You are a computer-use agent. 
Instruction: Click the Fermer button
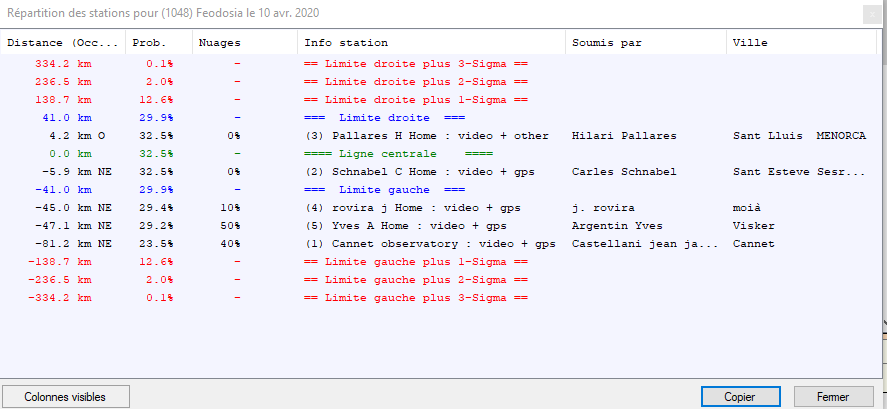832,397
